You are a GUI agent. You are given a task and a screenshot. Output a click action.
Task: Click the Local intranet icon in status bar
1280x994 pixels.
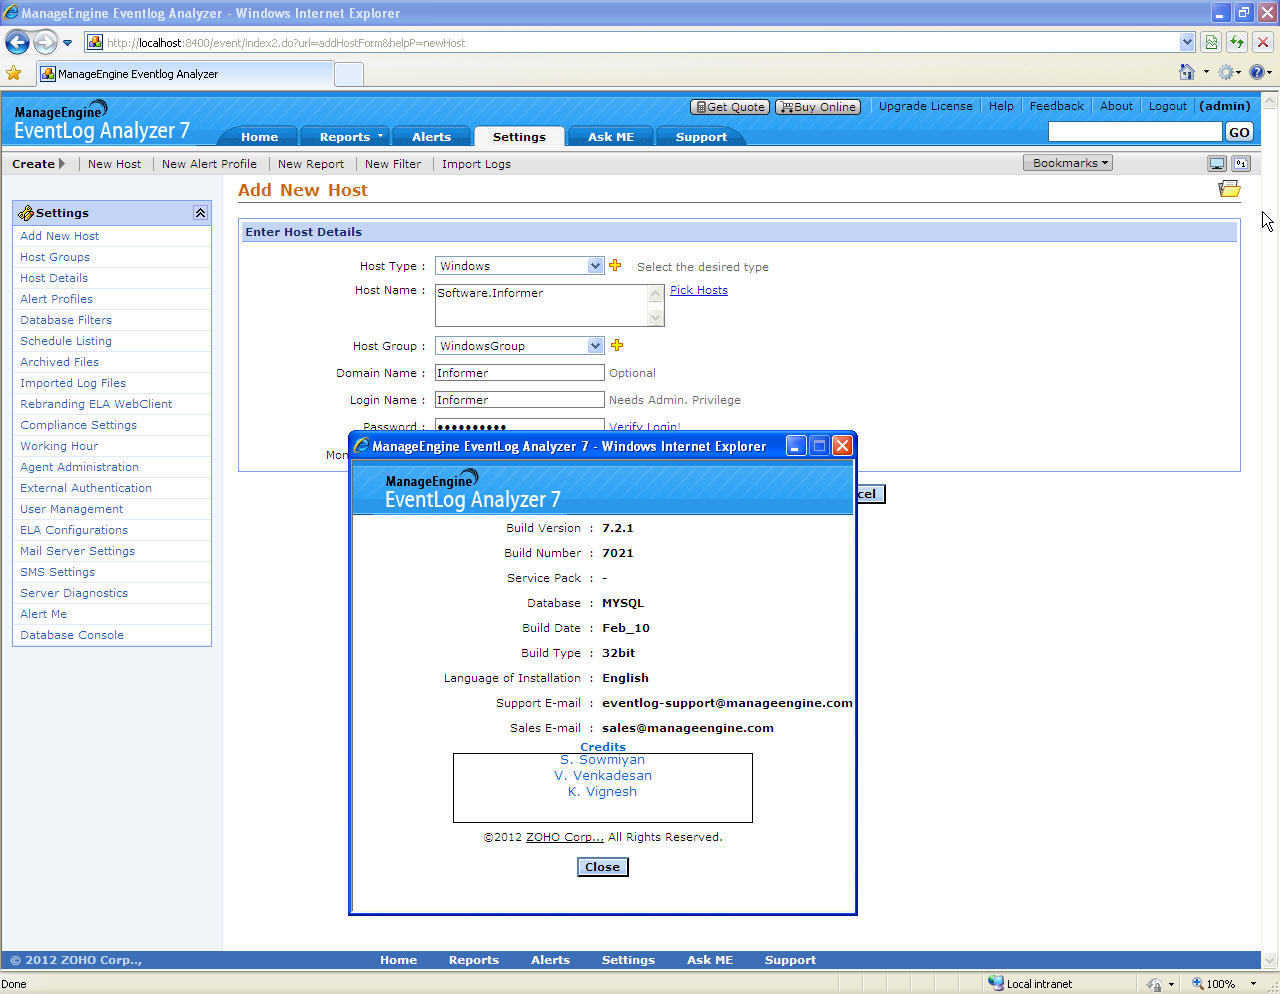pyautogui.click(x=996, y=983)
